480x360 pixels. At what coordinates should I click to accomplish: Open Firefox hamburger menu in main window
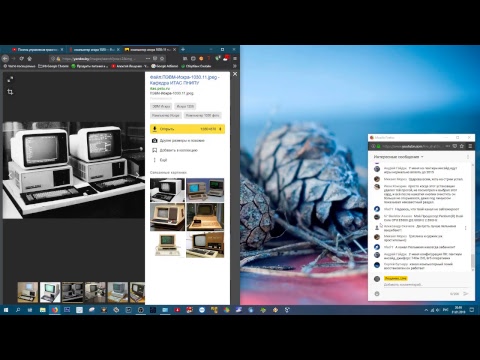click(235, 58)
